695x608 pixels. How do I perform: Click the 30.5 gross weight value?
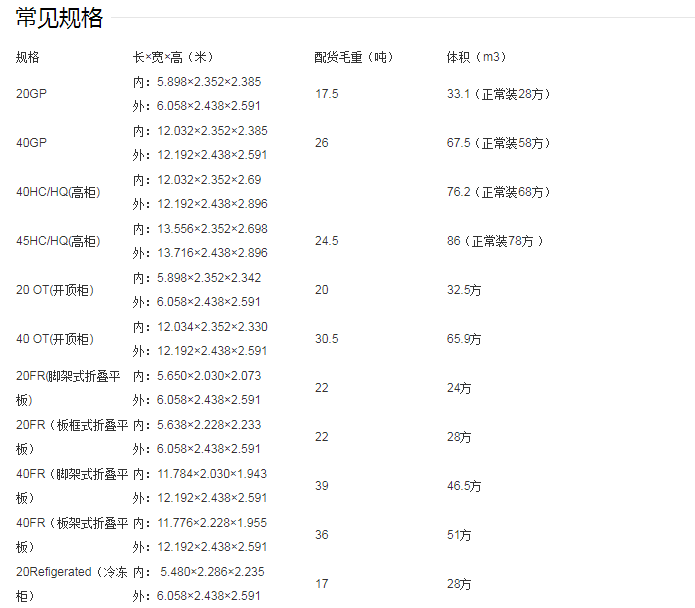point(326,339)
